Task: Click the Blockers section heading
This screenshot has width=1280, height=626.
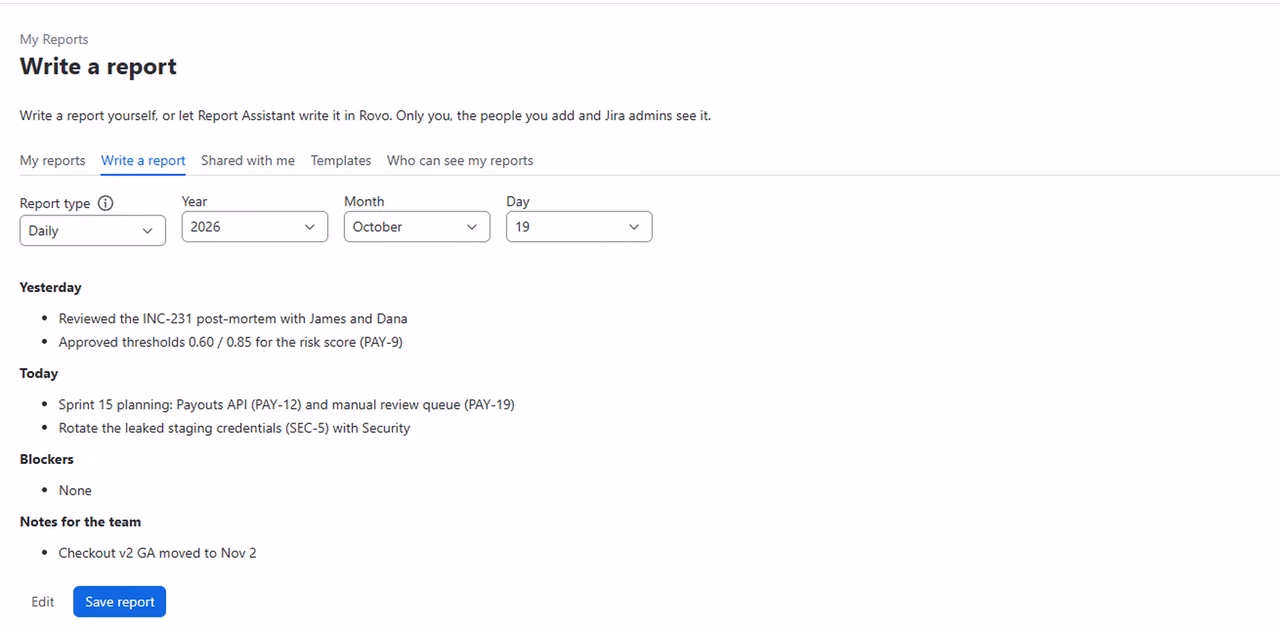Action: coord(47,459)
